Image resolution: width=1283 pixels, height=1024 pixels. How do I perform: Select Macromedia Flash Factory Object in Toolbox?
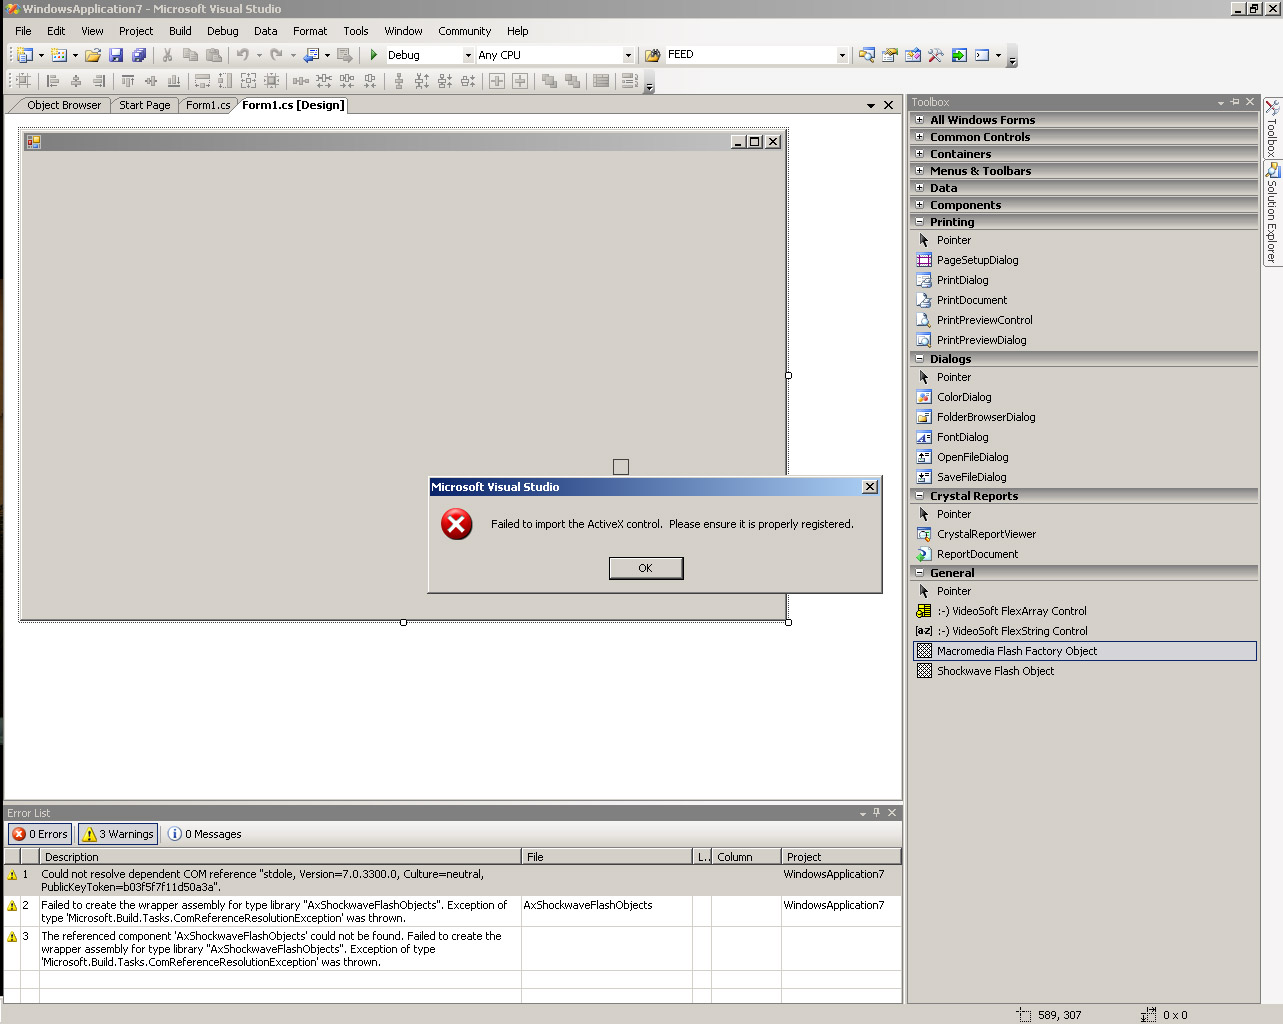(1085, 651)
